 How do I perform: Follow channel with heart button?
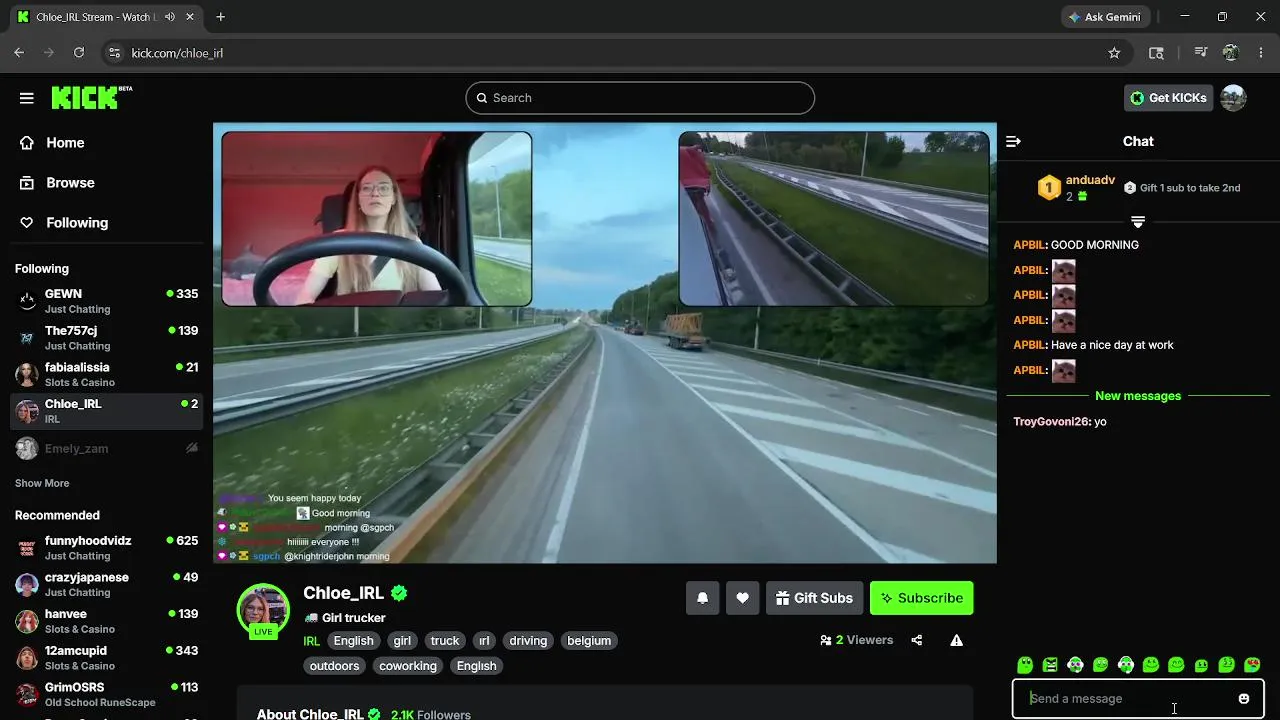tap(742, 598)
